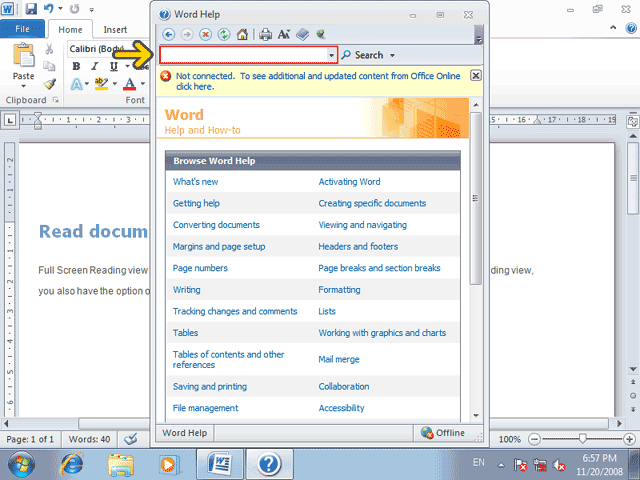Click the Keep On Top pin icon
This screenshot has height=480, width=640.
click(321, 35)
